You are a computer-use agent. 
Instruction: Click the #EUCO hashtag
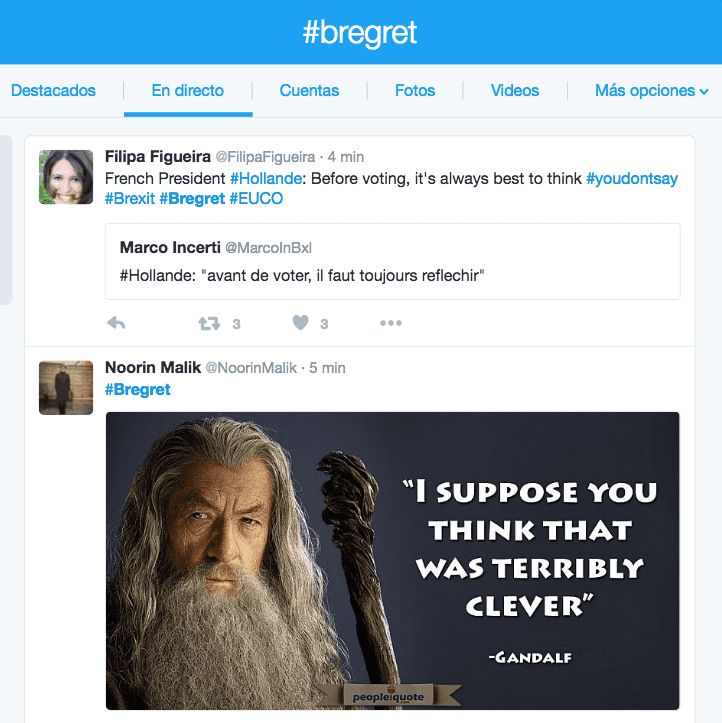coord(256,199)
